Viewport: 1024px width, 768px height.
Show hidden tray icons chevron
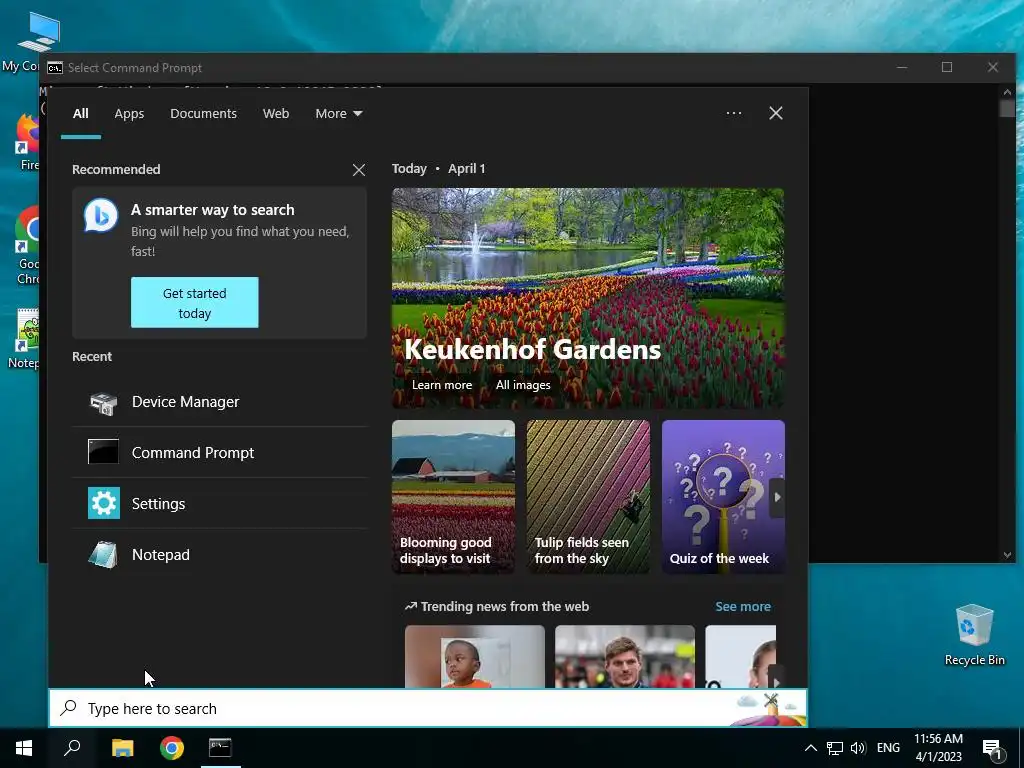point(810,748)
